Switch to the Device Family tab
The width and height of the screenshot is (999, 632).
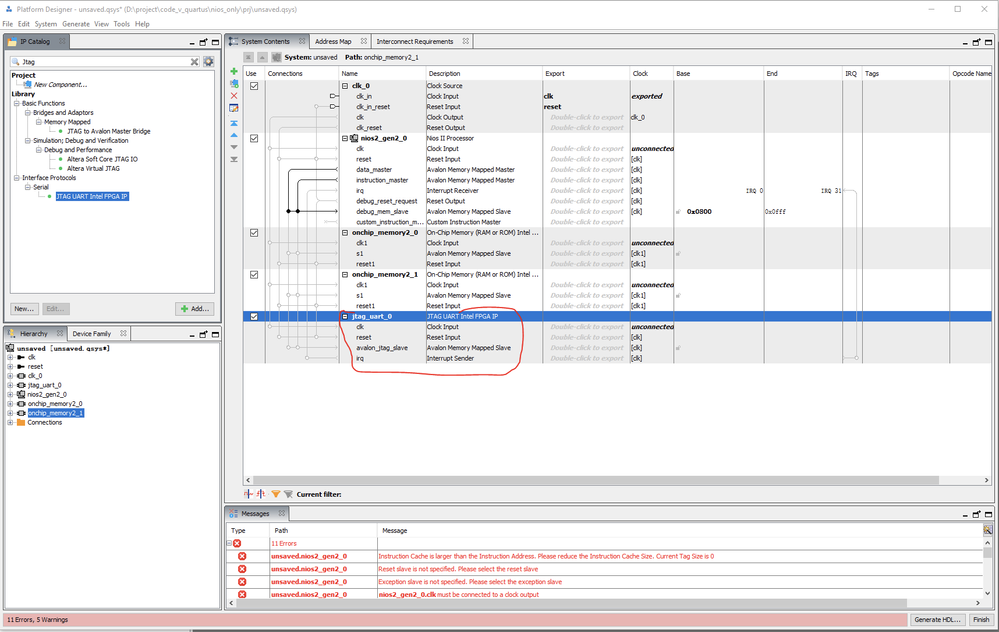[x=92, y=334]
